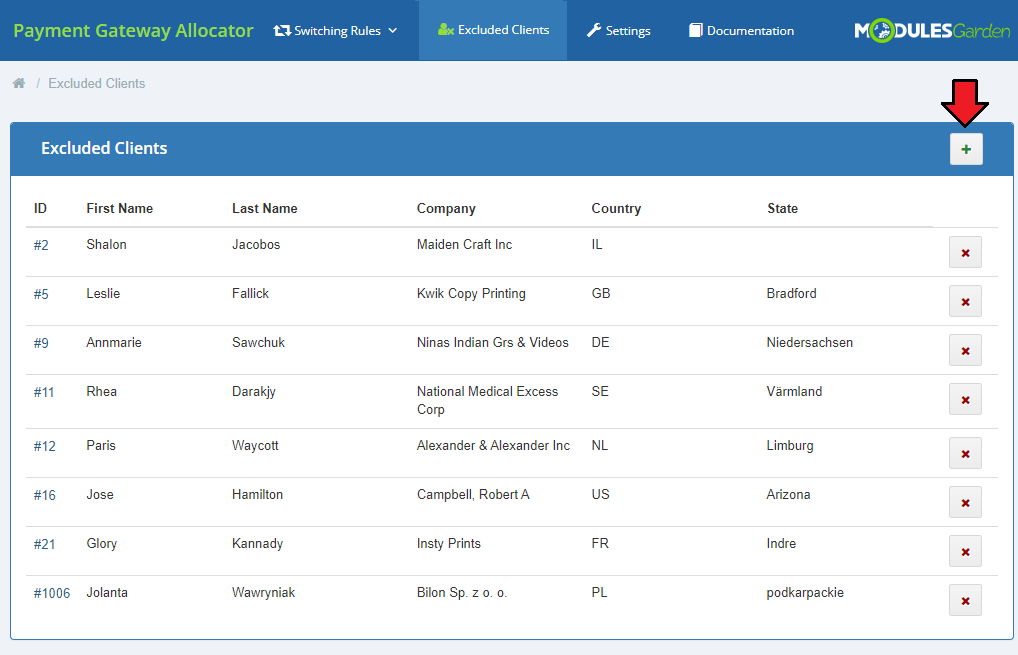The image size is (1018, 655).
Task: Open the Excluded Clients tab
Action: (493, 30)
